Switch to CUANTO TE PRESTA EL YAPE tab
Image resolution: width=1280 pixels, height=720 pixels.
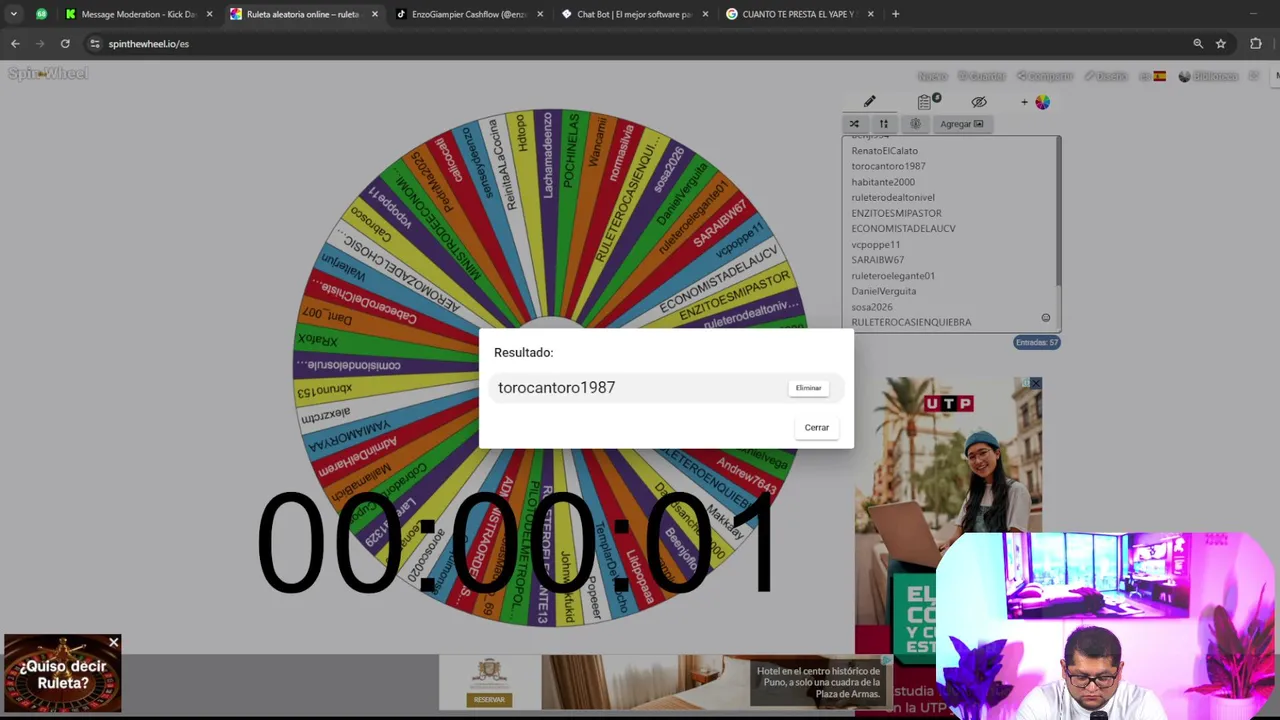pyautogui.click(x=799, y=14)
